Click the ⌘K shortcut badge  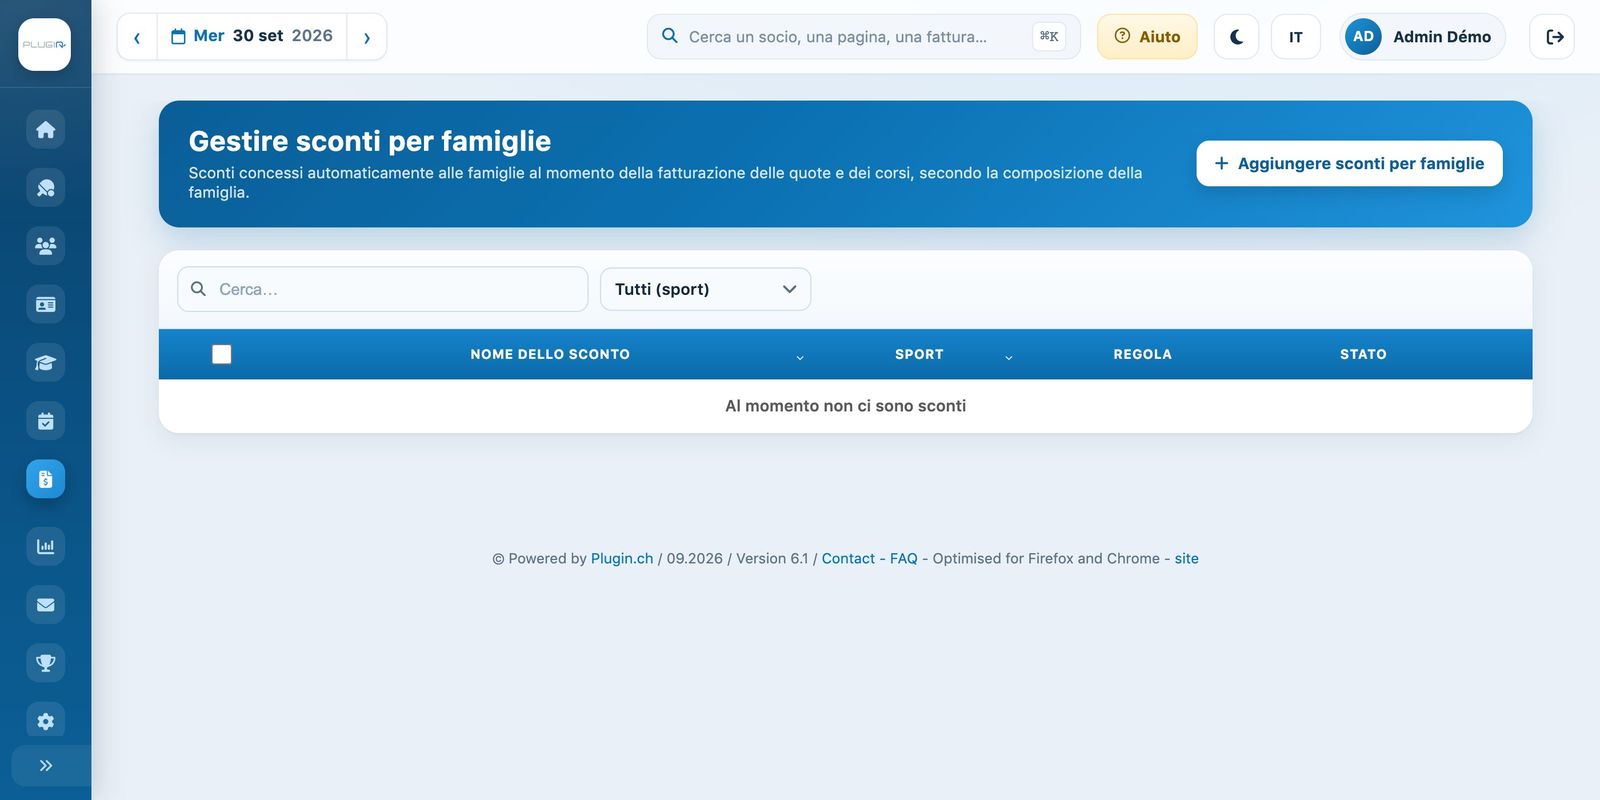(1049, 37)
